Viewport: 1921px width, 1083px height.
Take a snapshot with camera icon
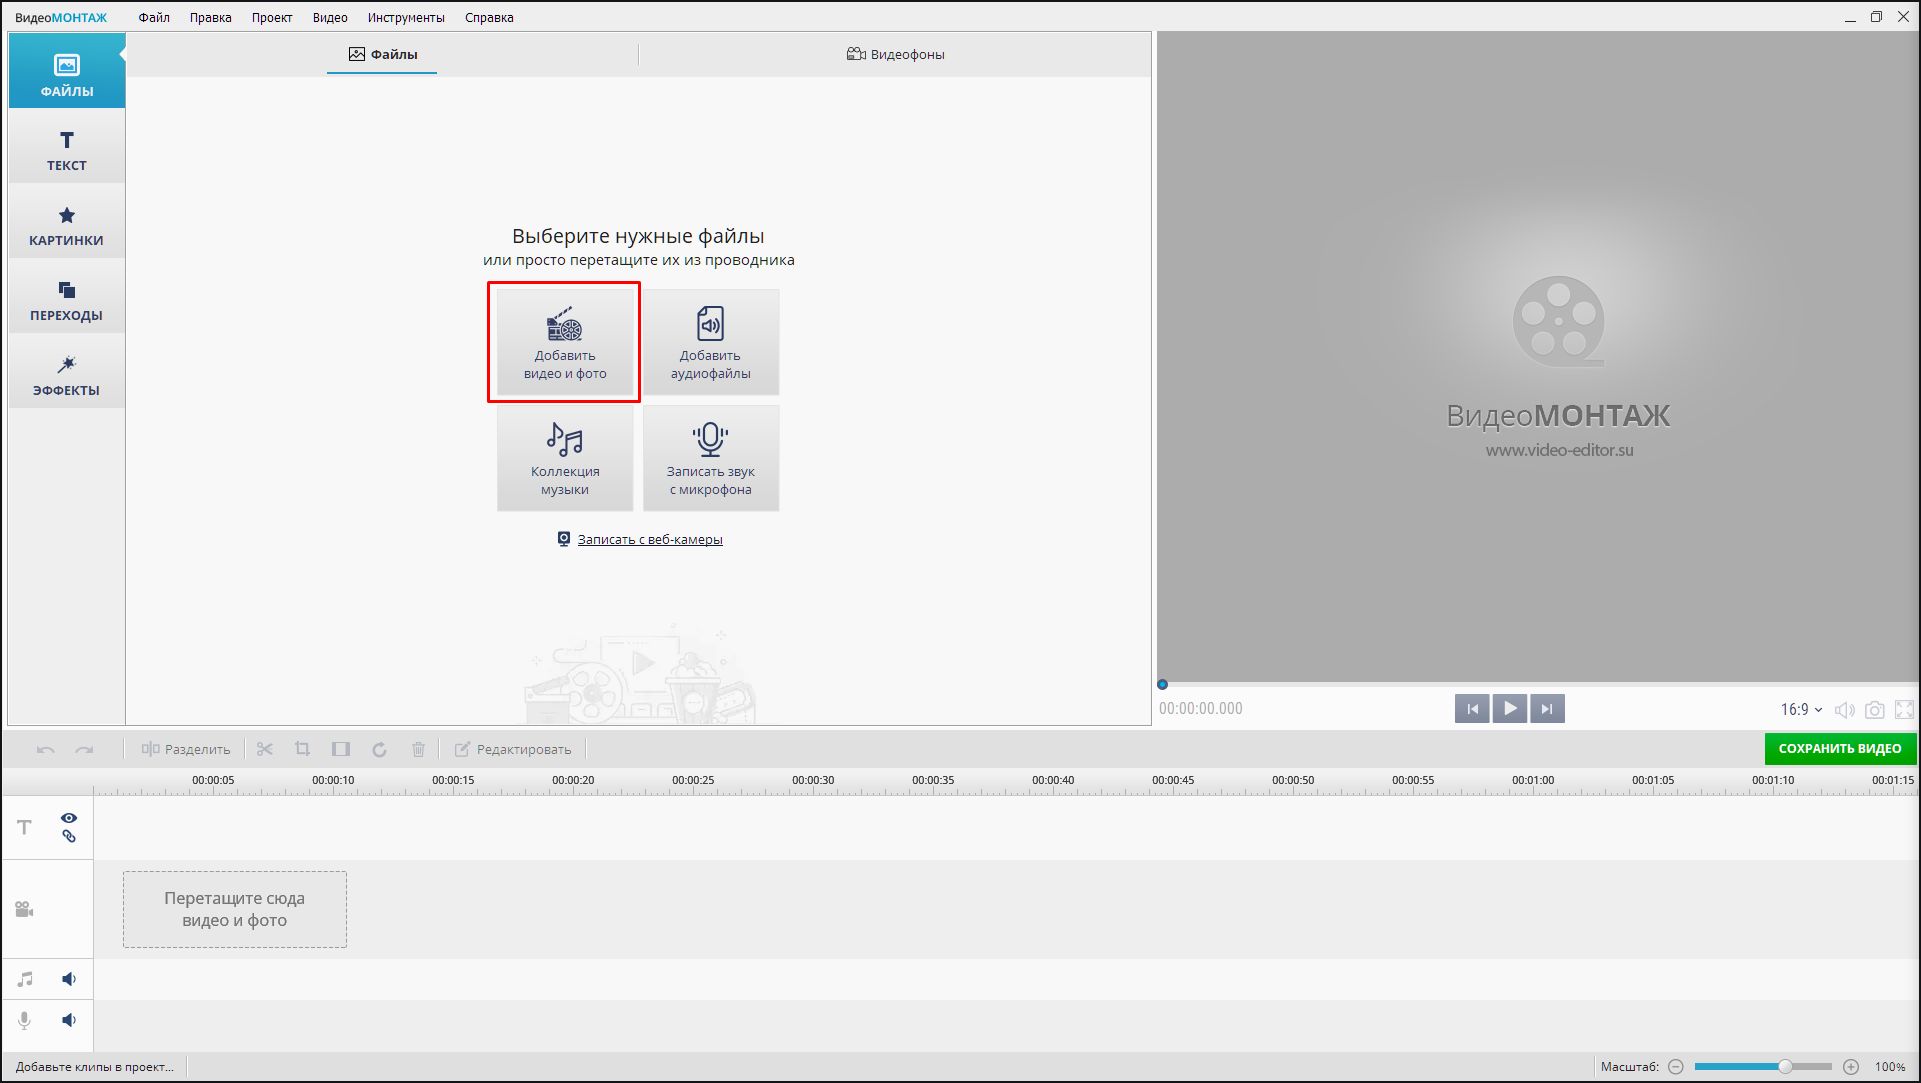[x=1875, y=710]
